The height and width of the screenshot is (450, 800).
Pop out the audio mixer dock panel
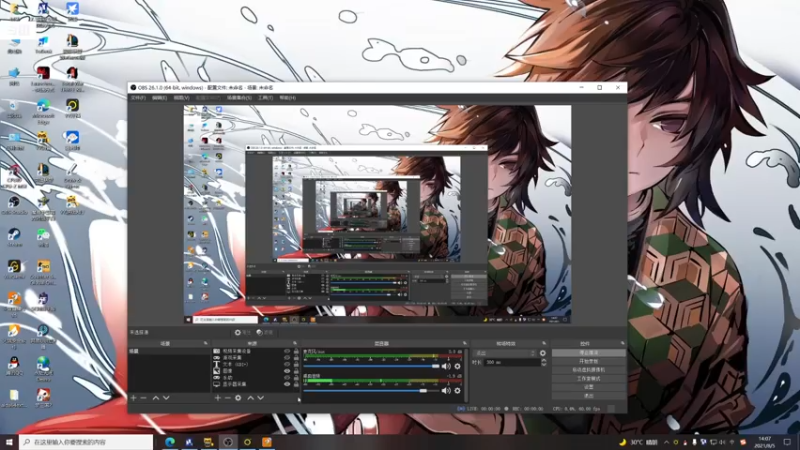[x=465, y=343]
